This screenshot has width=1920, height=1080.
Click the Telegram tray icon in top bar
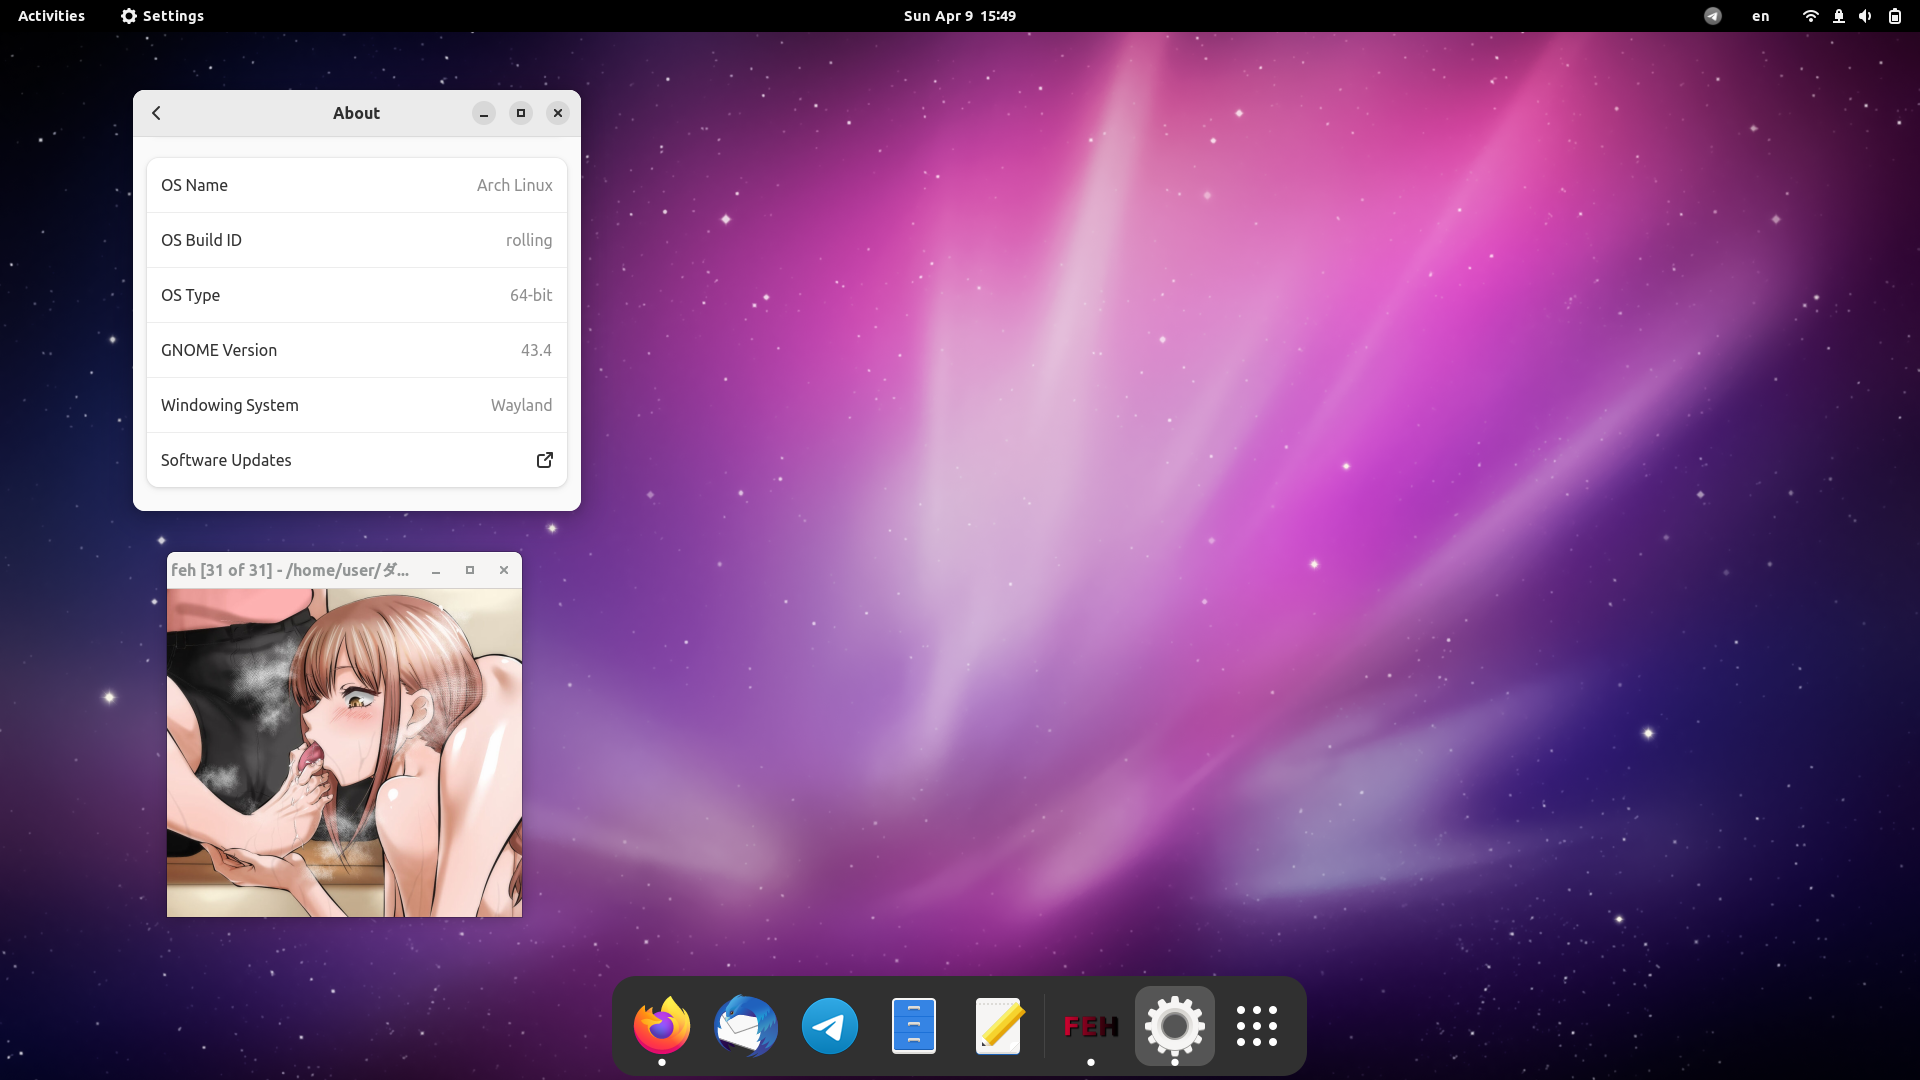point(1713,16)
